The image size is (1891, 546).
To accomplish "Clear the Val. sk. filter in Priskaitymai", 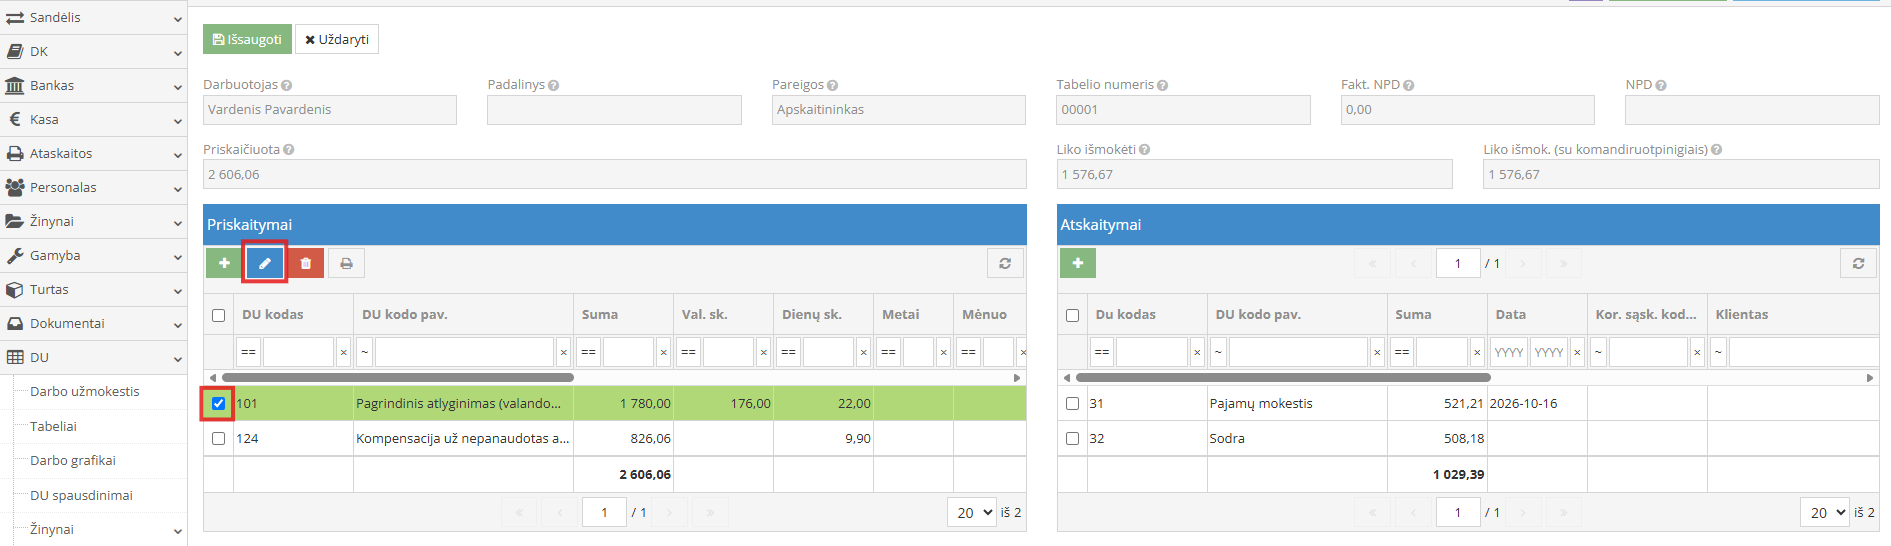I will 763,352.
